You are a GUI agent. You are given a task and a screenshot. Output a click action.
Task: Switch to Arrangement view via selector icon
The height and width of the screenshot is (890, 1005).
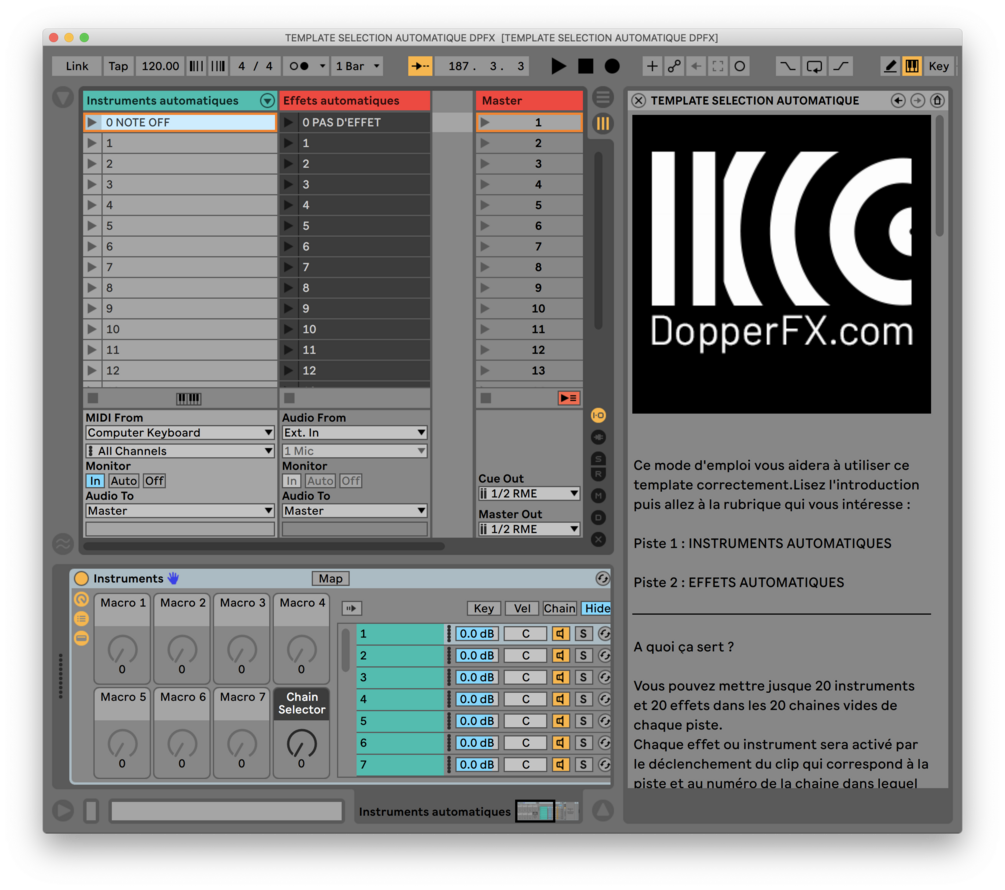click(x=602, y=97)
